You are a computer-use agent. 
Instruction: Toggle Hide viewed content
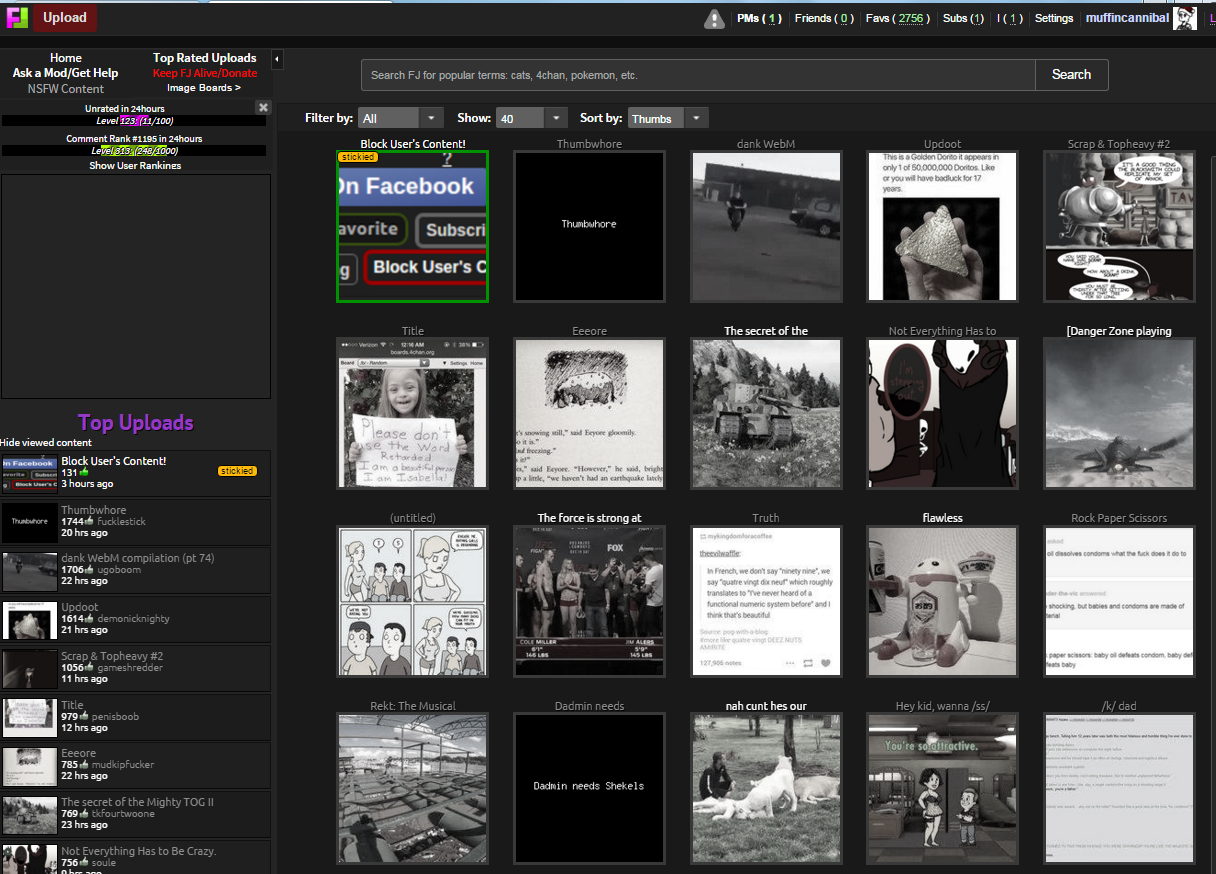click(46, 442)
